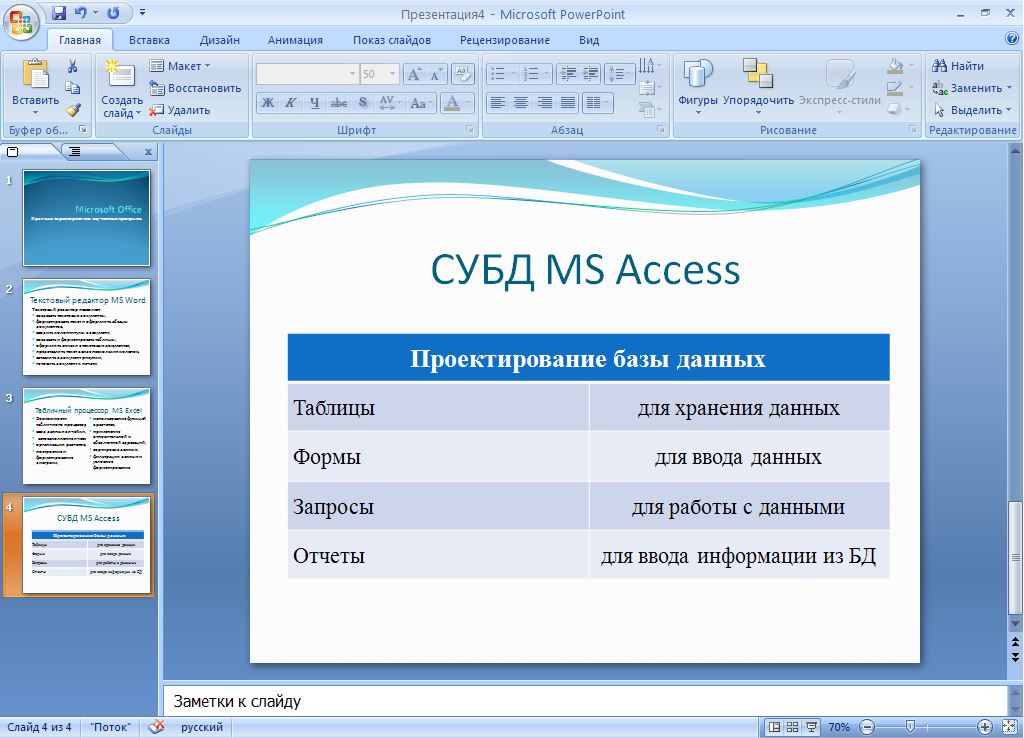
Task: Click the Вставить paste icon
Action: [35, 73]
